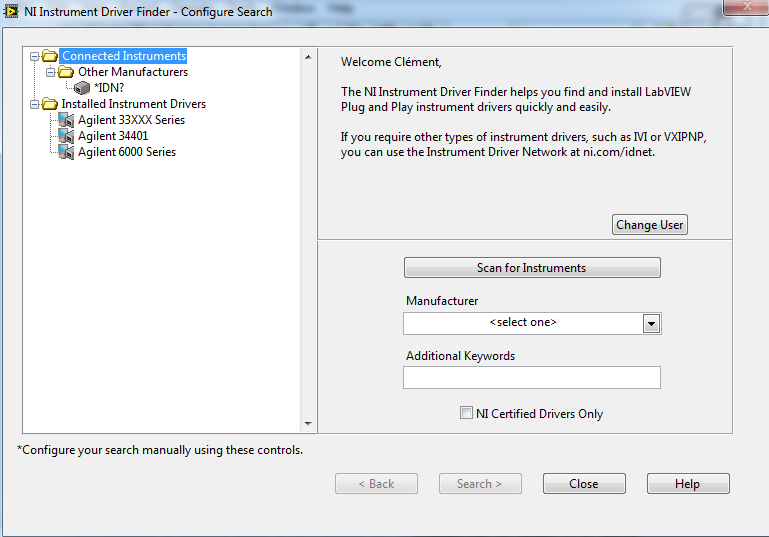This screenshot has width=769, height=537.
Task: Click the tree scrollbar up arrow
Action: pos(308,57)
